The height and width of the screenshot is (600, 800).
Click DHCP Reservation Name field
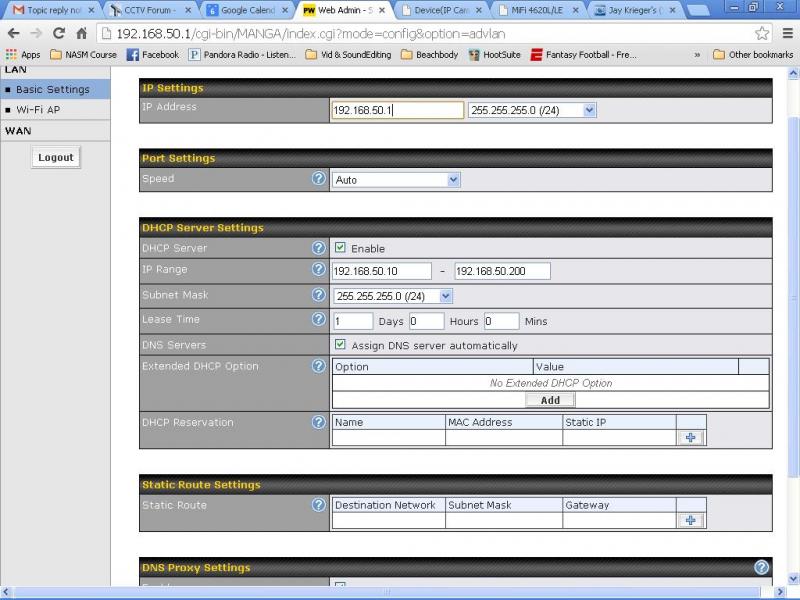point(389,437)
